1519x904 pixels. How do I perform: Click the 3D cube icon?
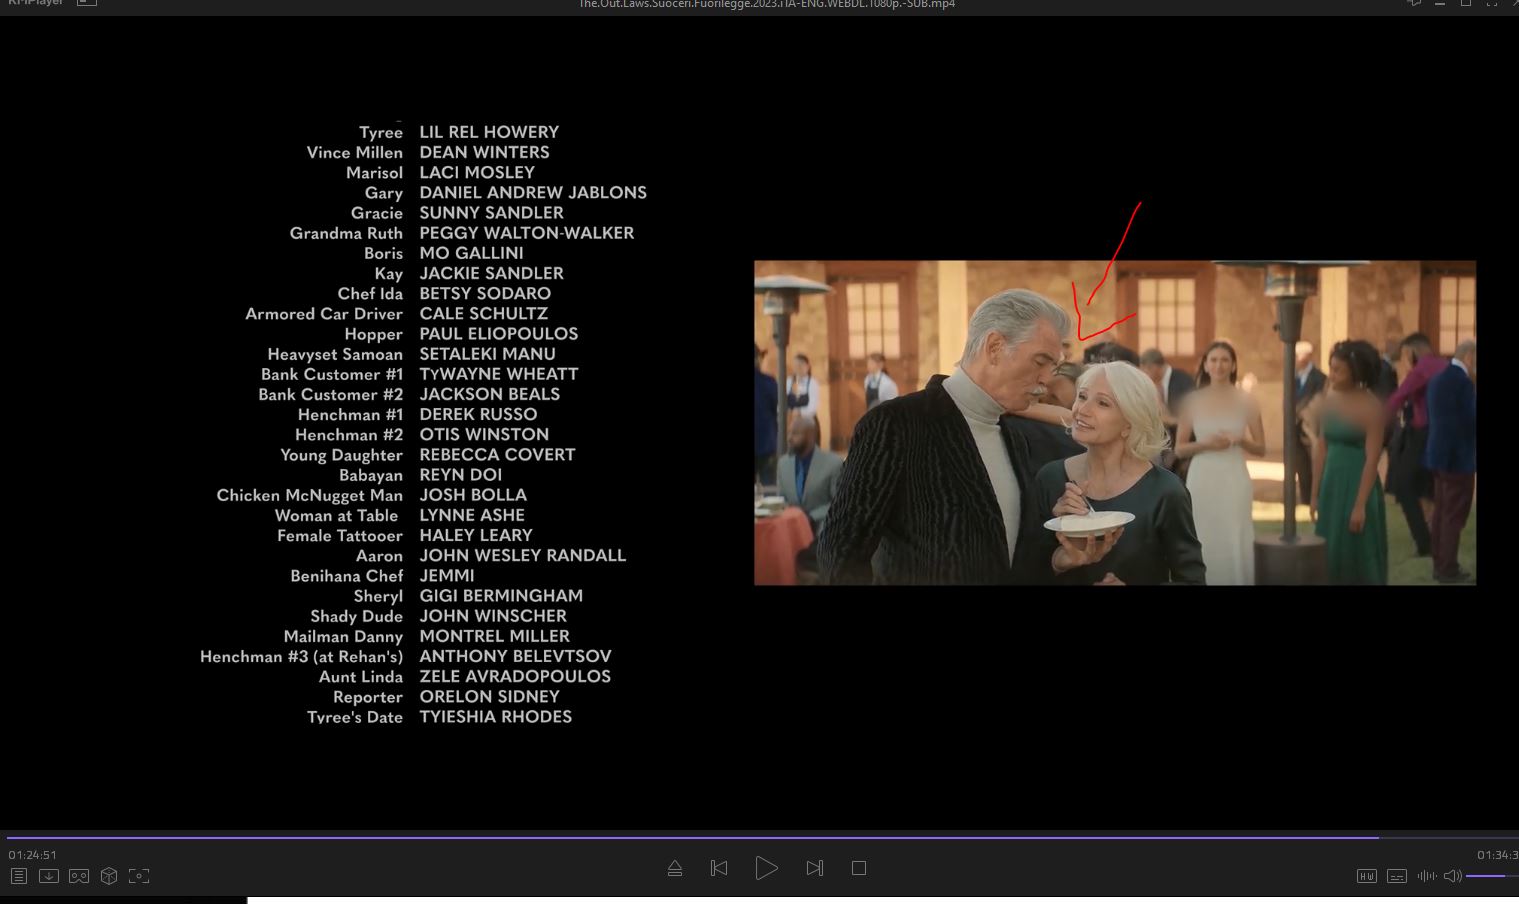(x=109, y=876)
